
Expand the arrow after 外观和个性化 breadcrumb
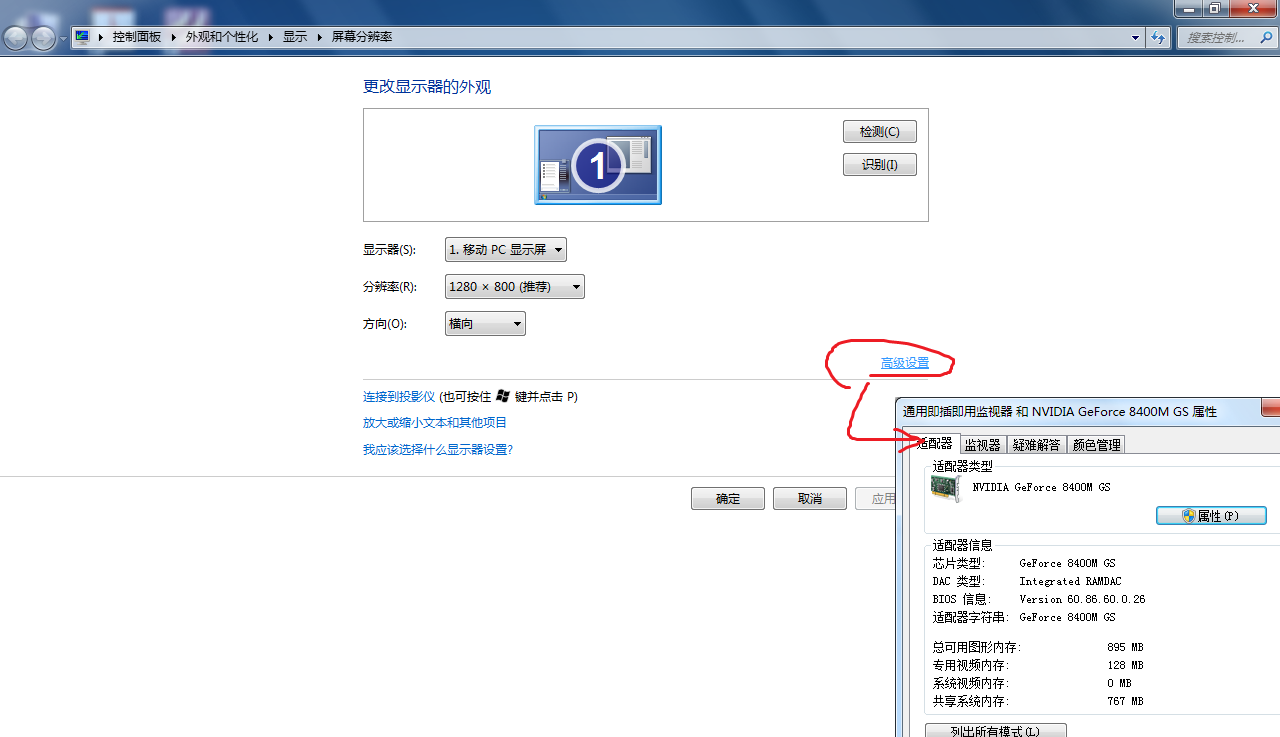pyautogui.click(x=270, y=37)
